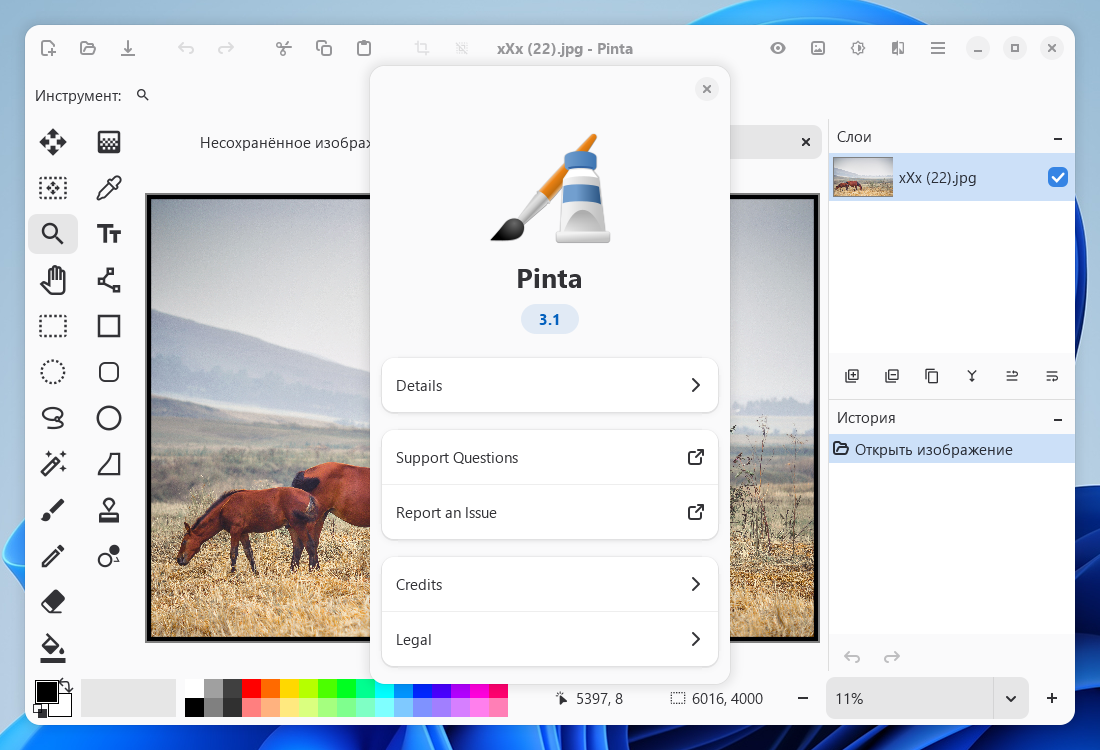This screenshot has height=750, width=1100.
Task: Collapse the Слои panel
Action: coord(1057,138)
